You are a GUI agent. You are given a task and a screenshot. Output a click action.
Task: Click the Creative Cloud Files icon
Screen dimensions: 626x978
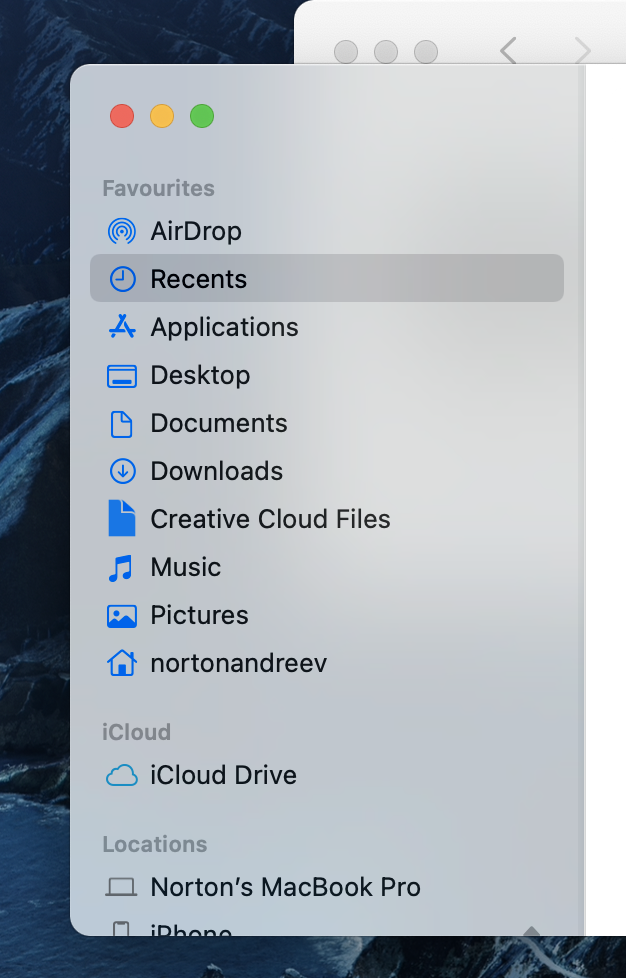[x=122, y=518]
